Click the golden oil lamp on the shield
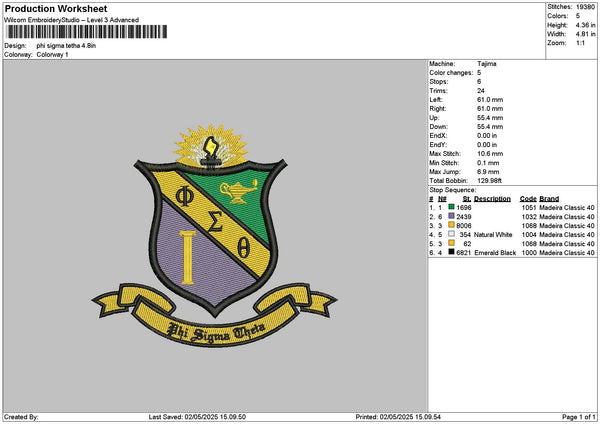Image resolution: width=600 pixels, height=424 pixels. (238, 191)
